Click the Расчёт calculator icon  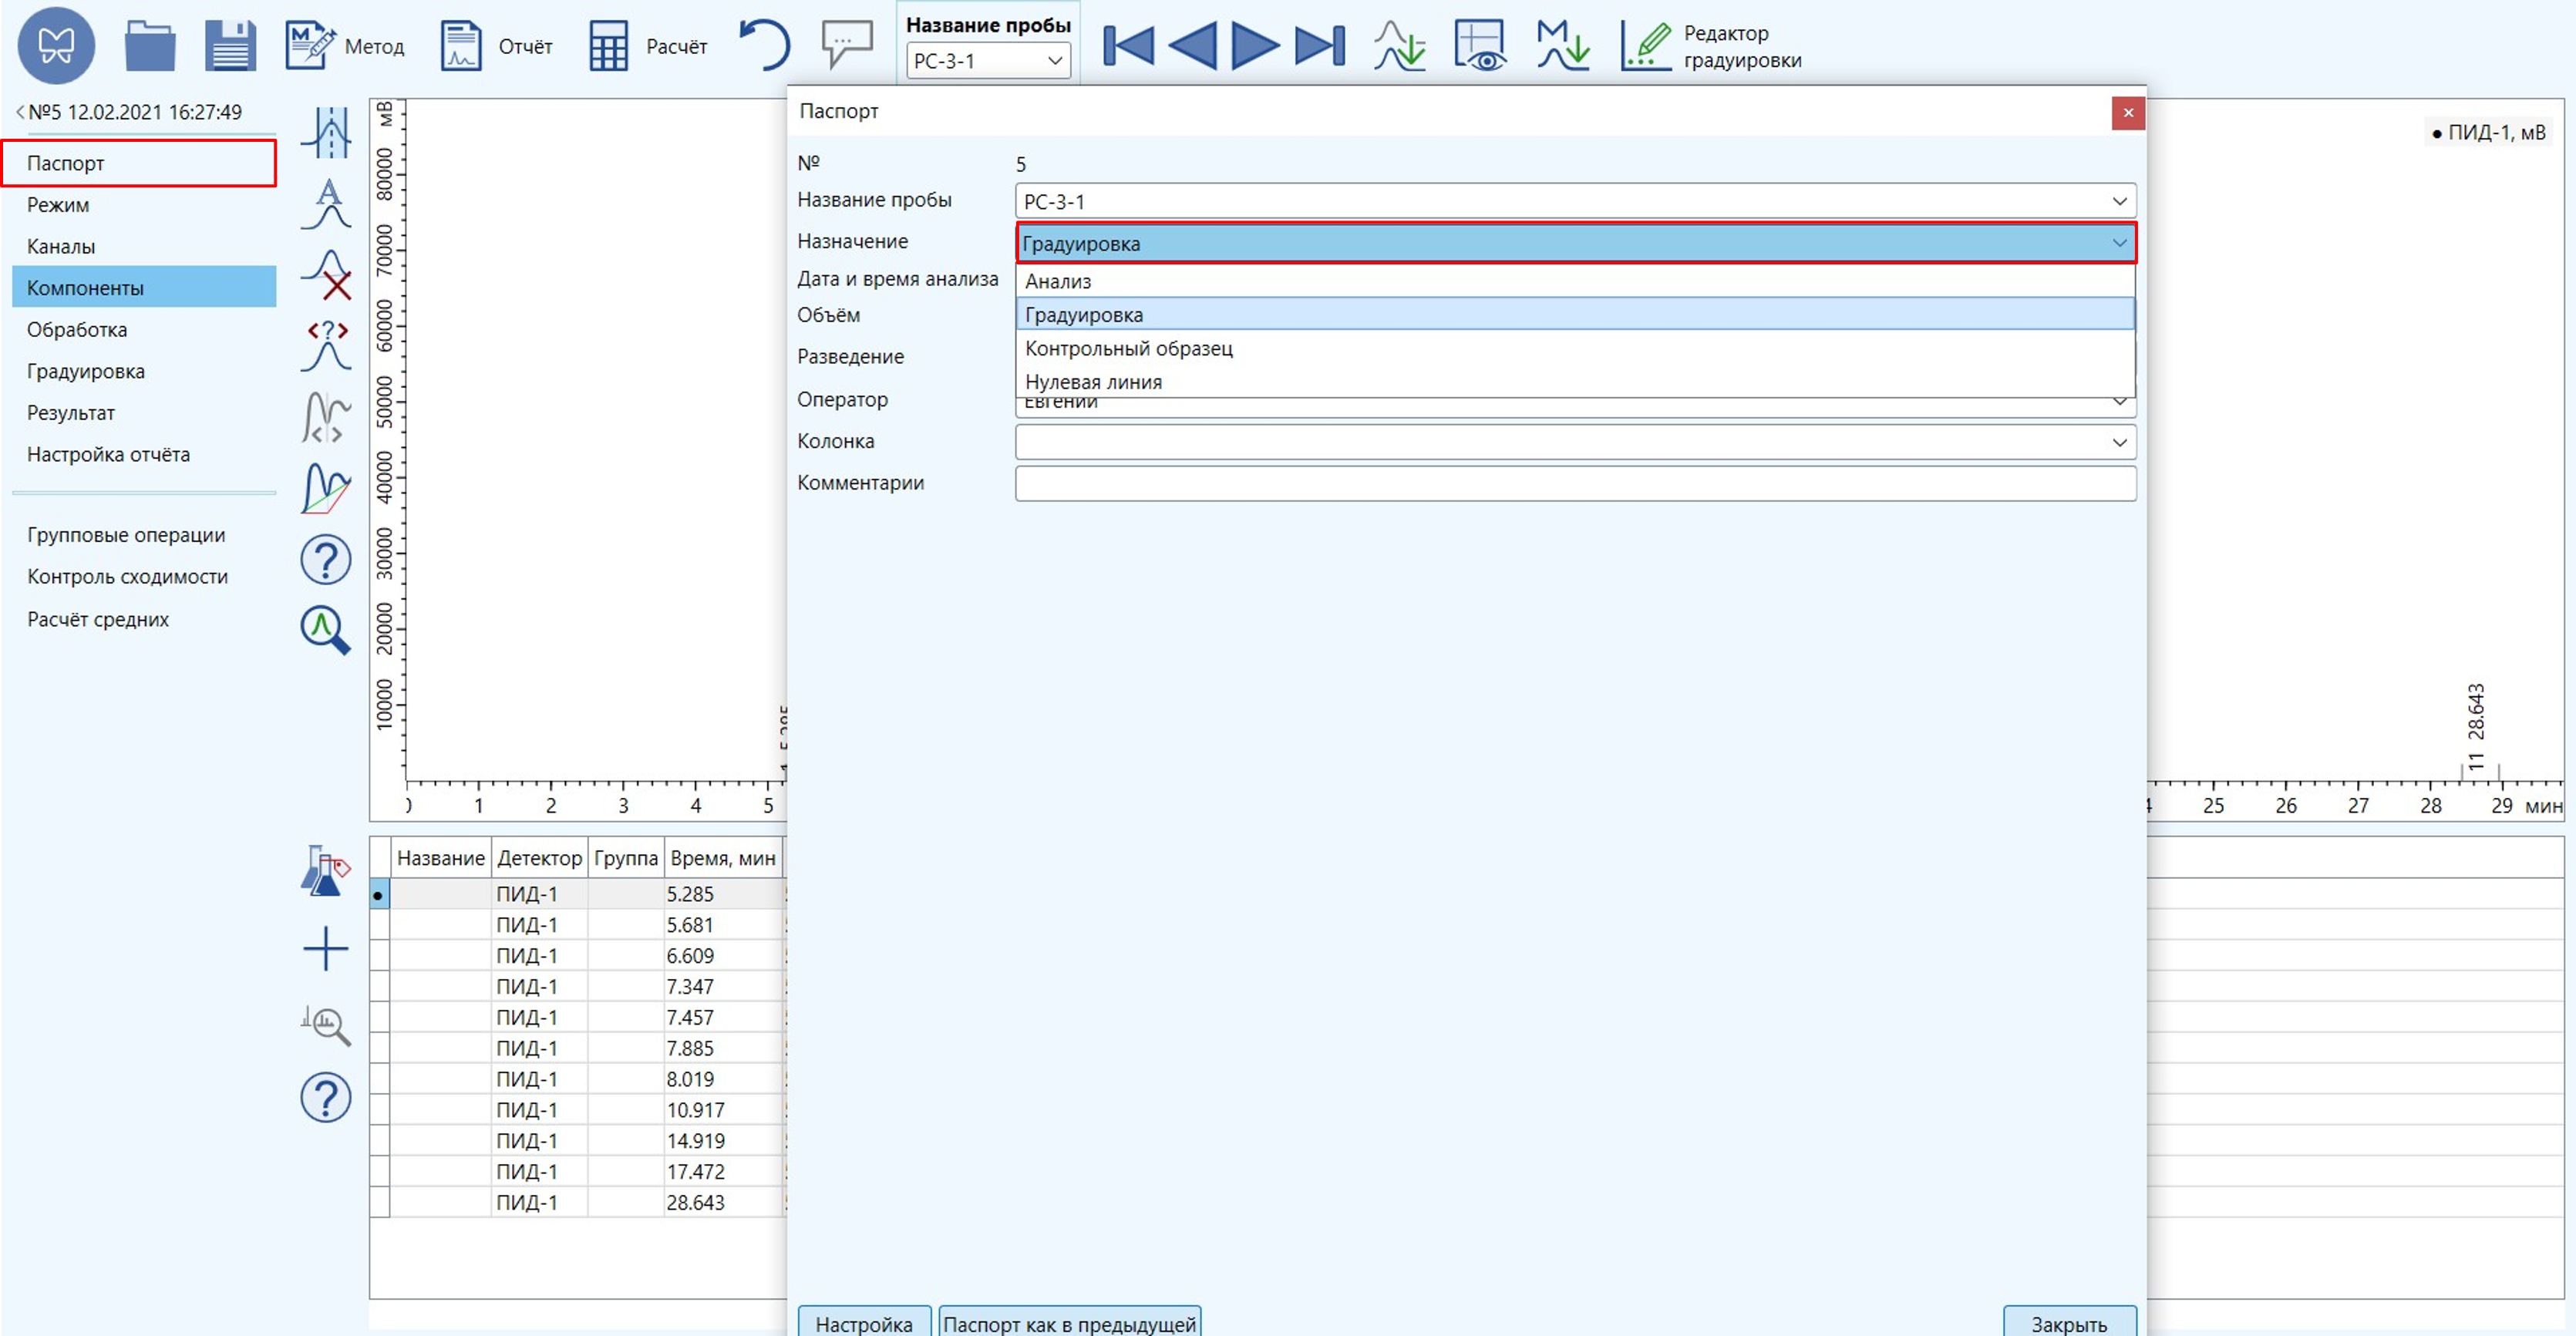(608, 46)
